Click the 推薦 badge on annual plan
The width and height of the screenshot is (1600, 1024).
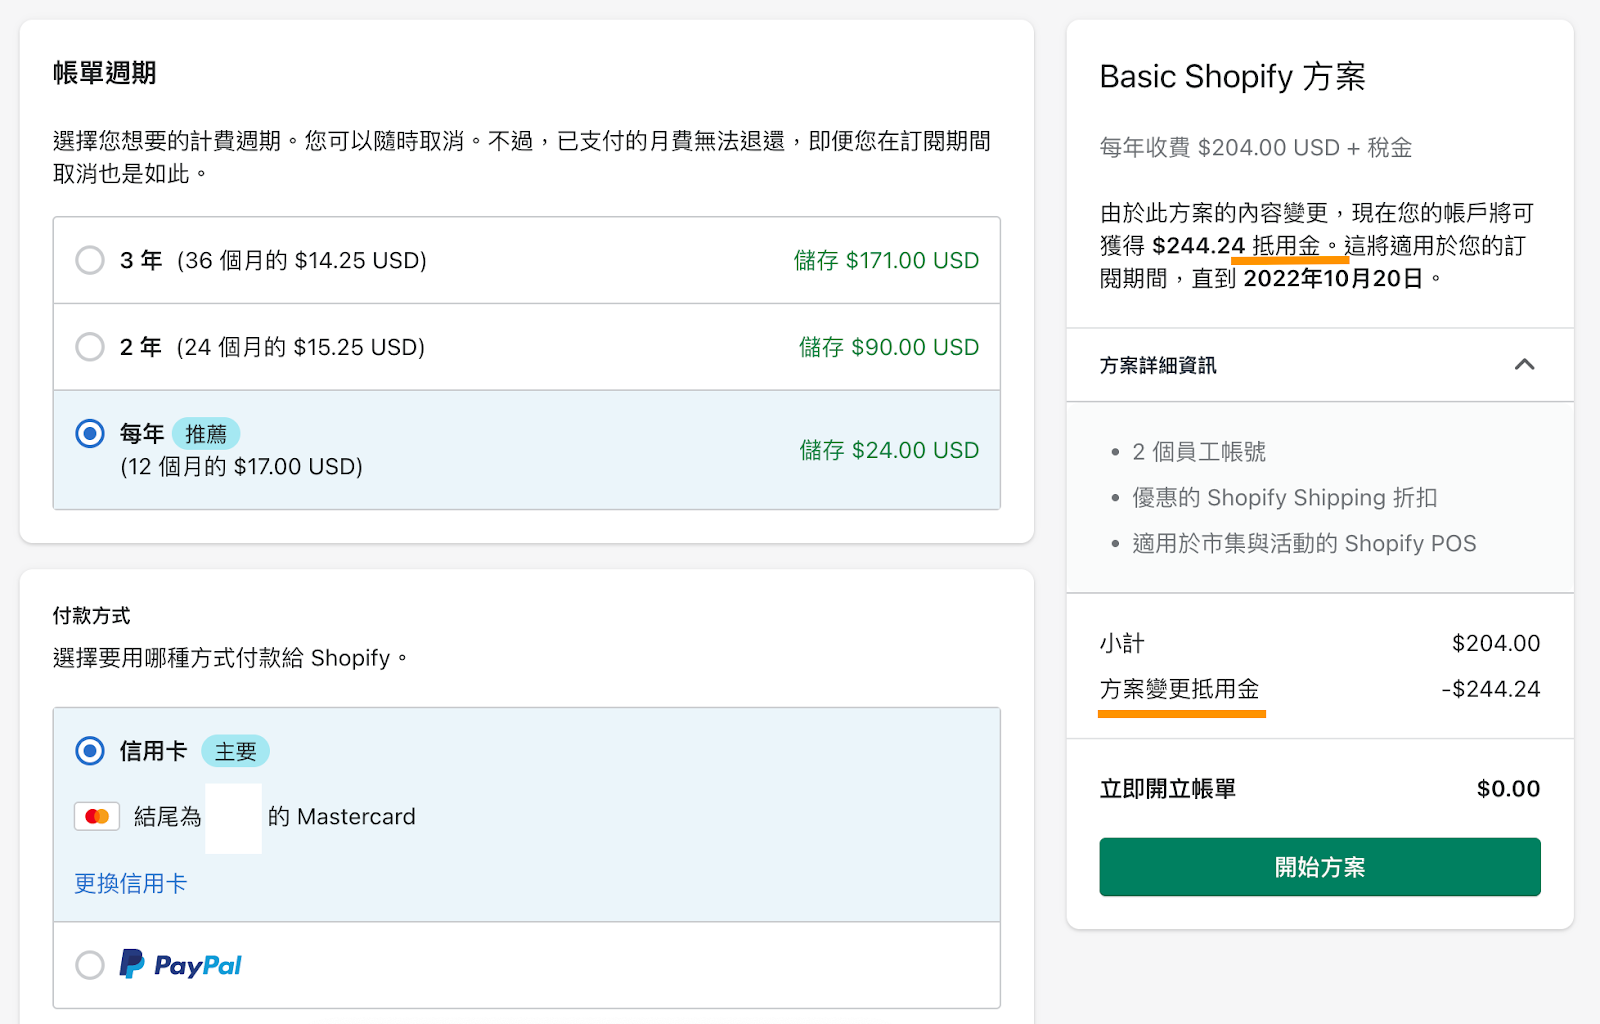click(x=206, y=434)
